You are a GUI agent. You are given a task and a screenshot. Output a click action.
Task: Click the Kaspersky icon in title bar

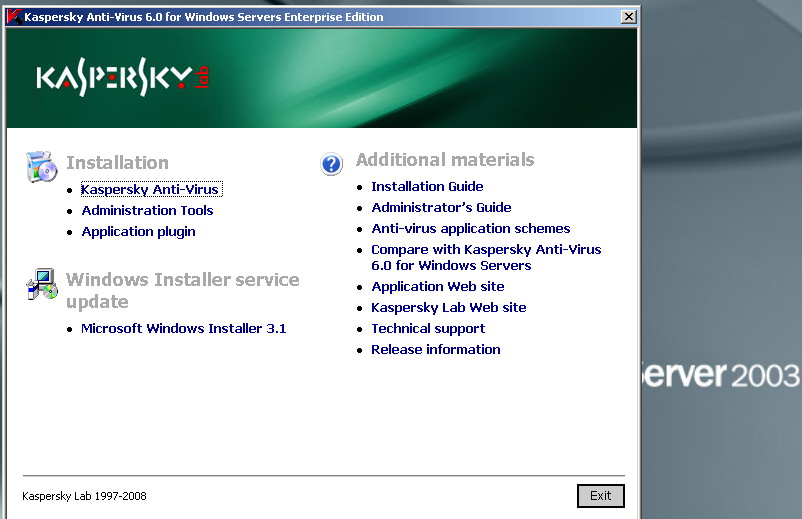[x=14, y=17]
